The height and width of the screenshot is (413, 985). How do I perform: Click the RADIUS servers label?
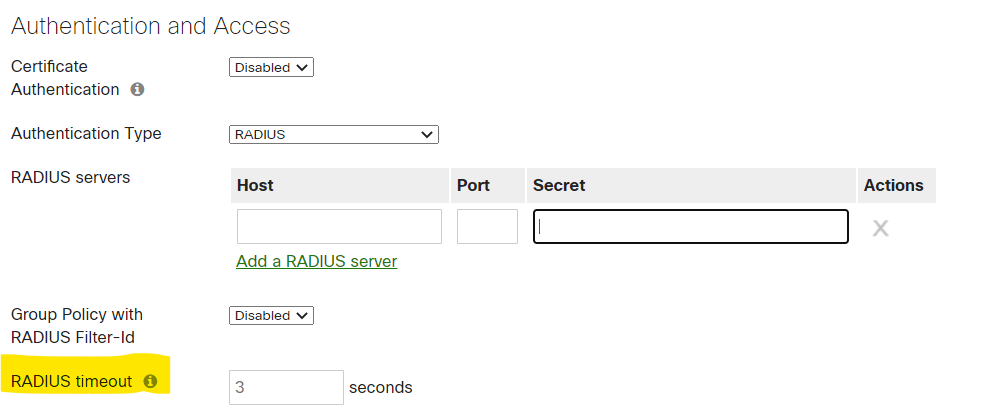[x=70, y=177]
